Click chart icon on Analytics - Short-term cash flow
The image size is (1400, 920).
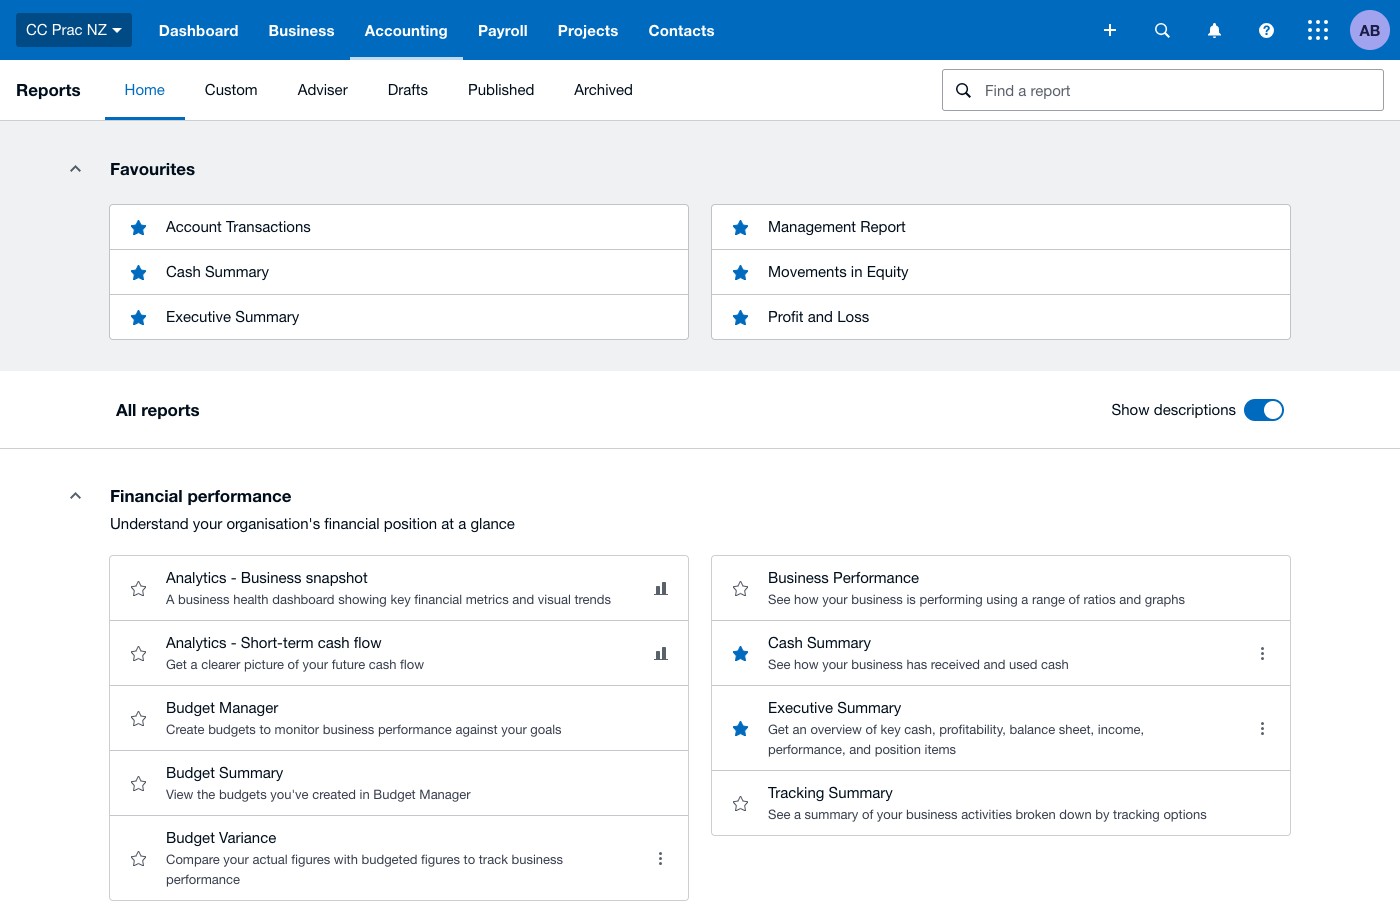[661, 654]
